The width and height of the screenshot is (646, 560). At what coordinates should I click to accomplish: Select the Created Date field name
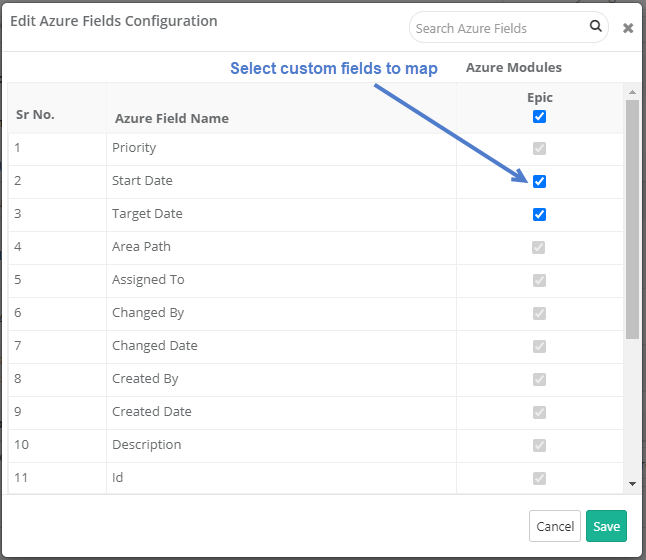pos(152,411)
